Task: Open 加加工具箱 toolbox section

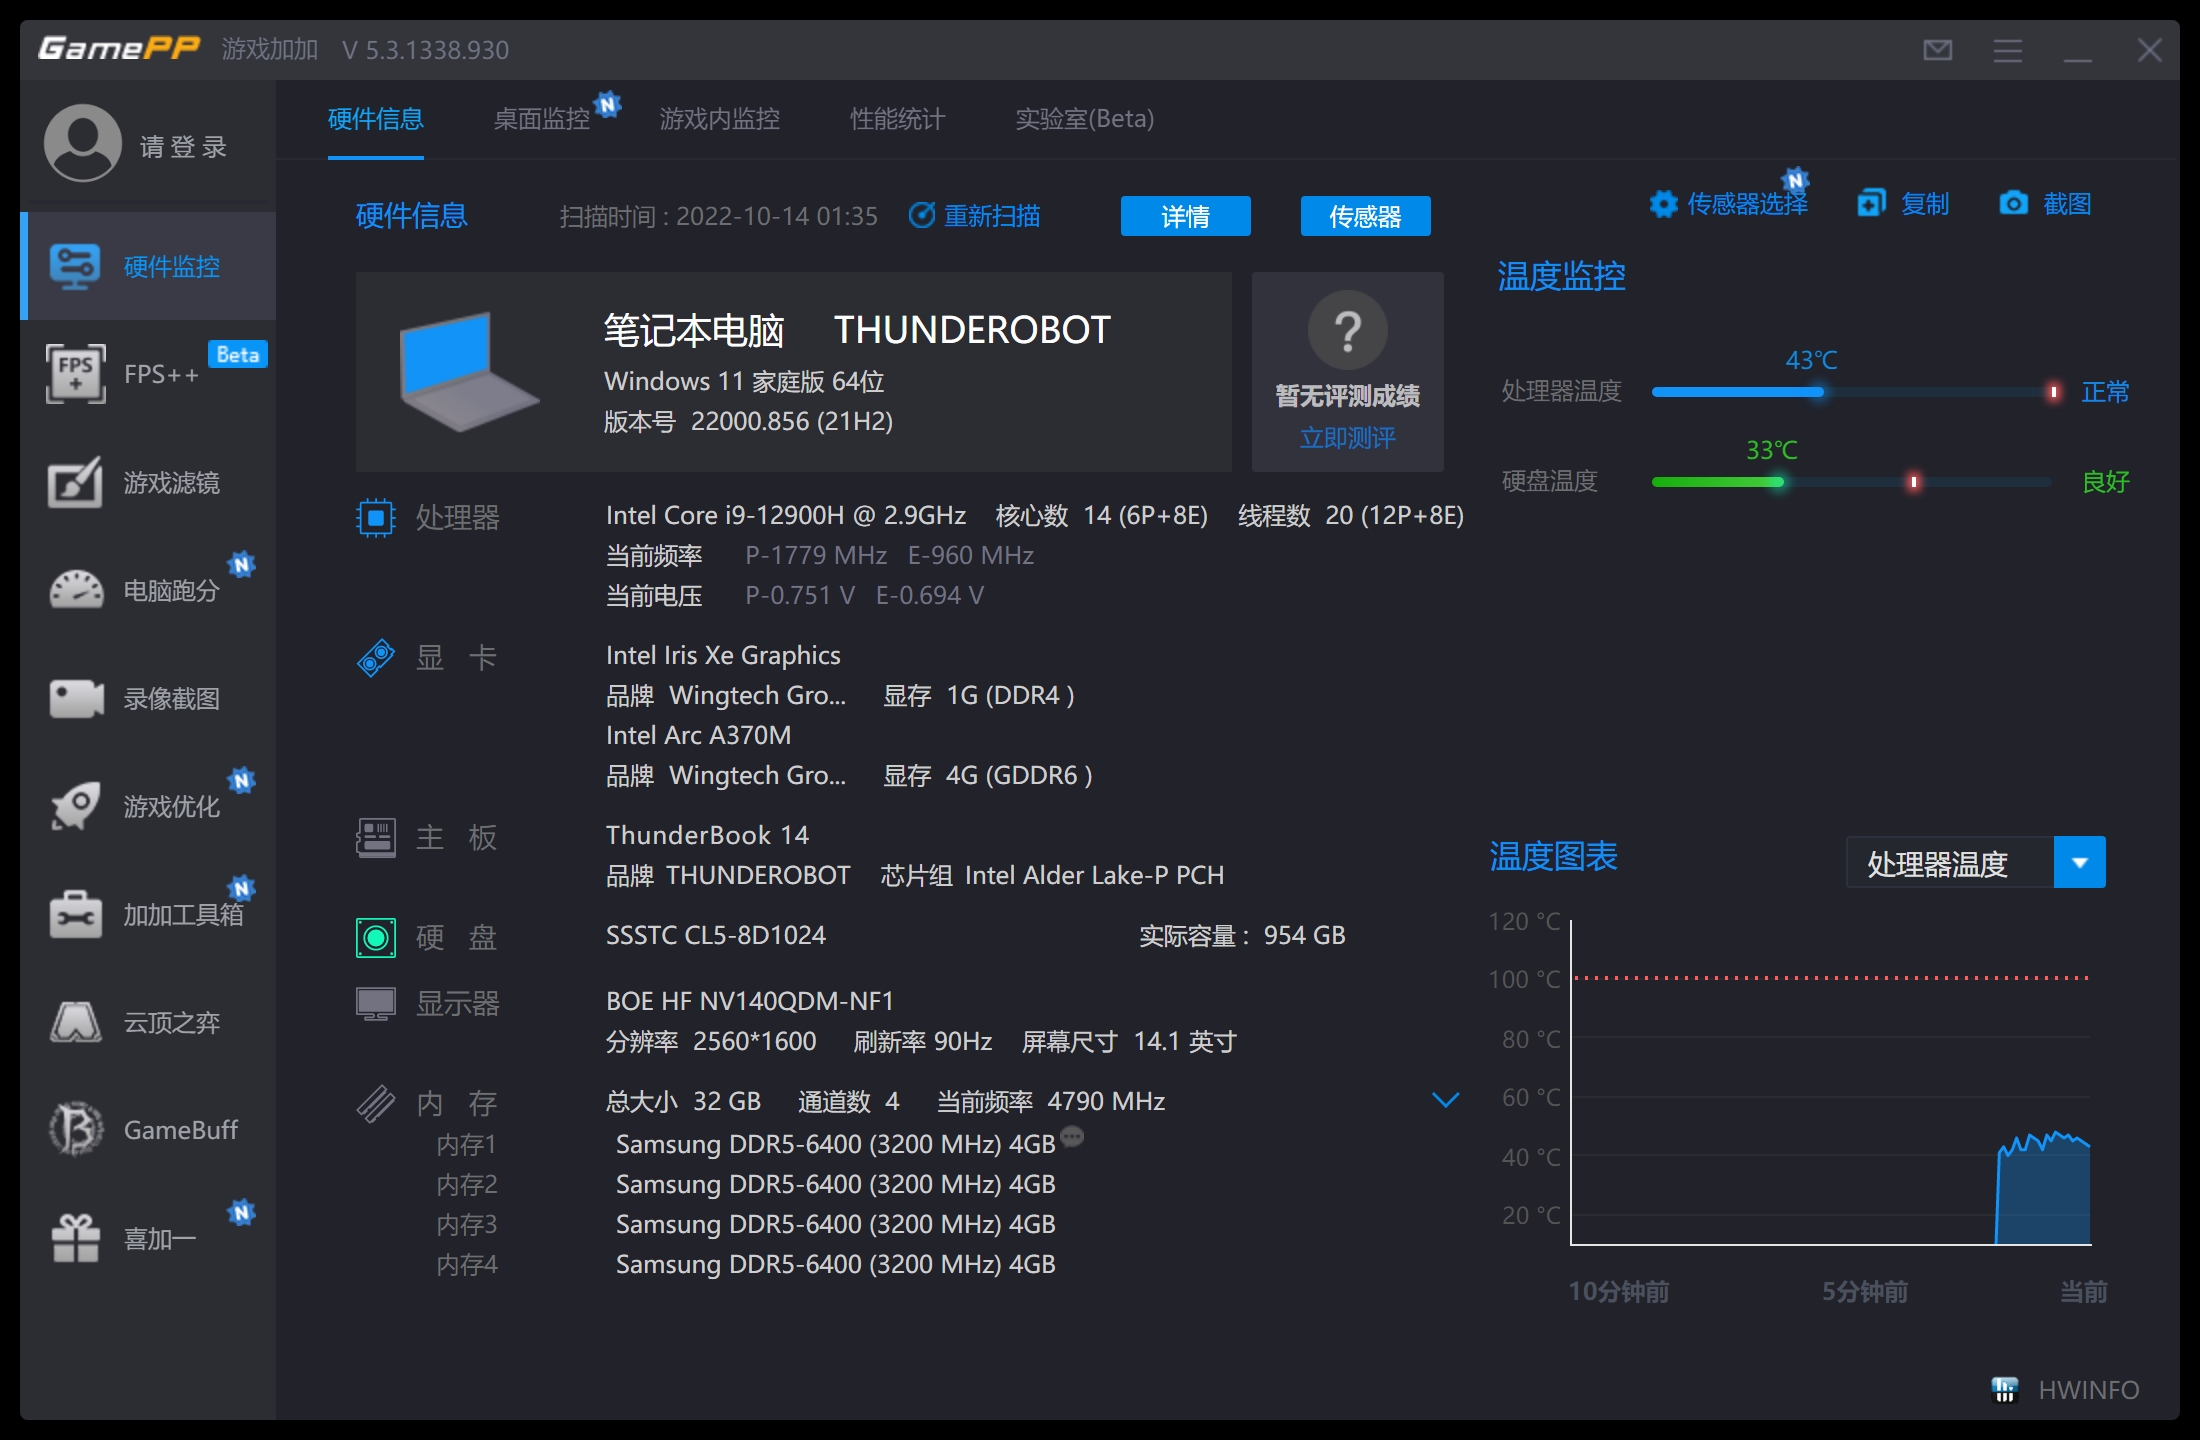Action: (x=148, y=915)
